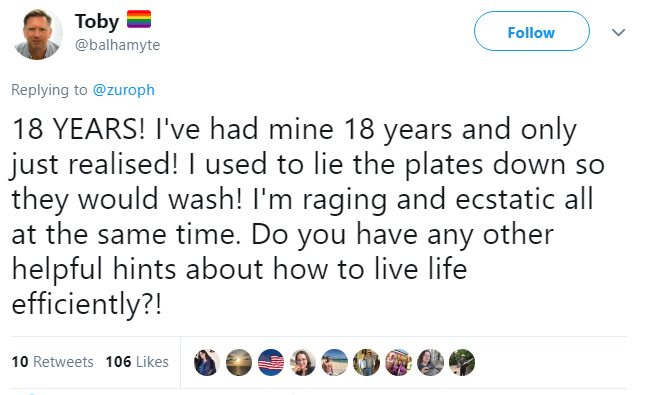Open the woman with glasses resting chin avatar
The image size is (647, 395).
pos(303,362)
